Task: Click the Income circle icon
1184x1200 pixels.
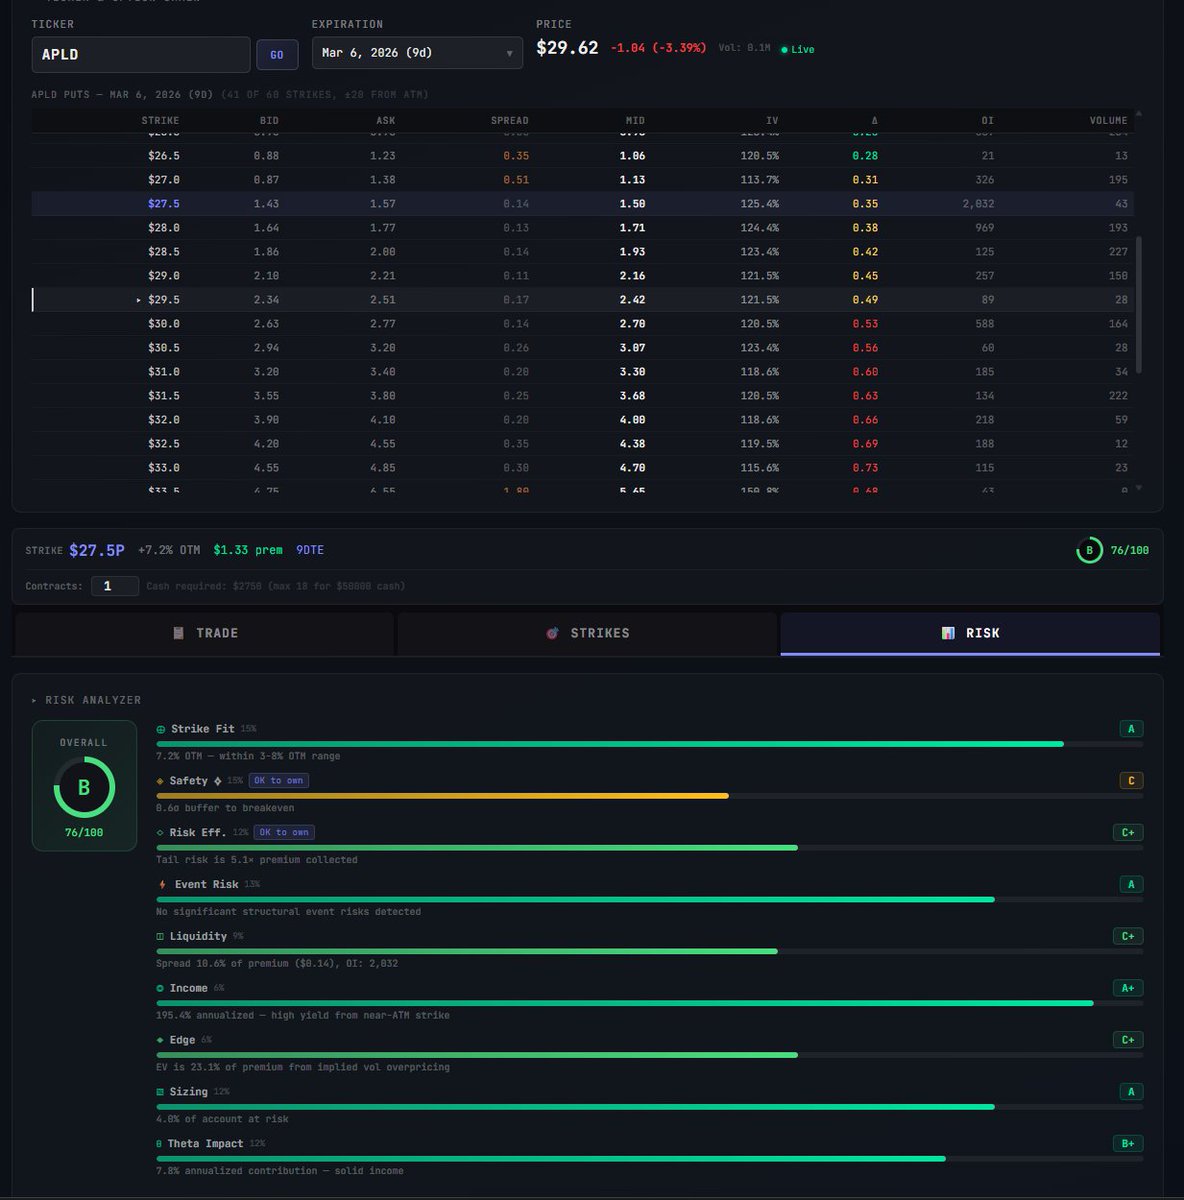Action: 161,989
